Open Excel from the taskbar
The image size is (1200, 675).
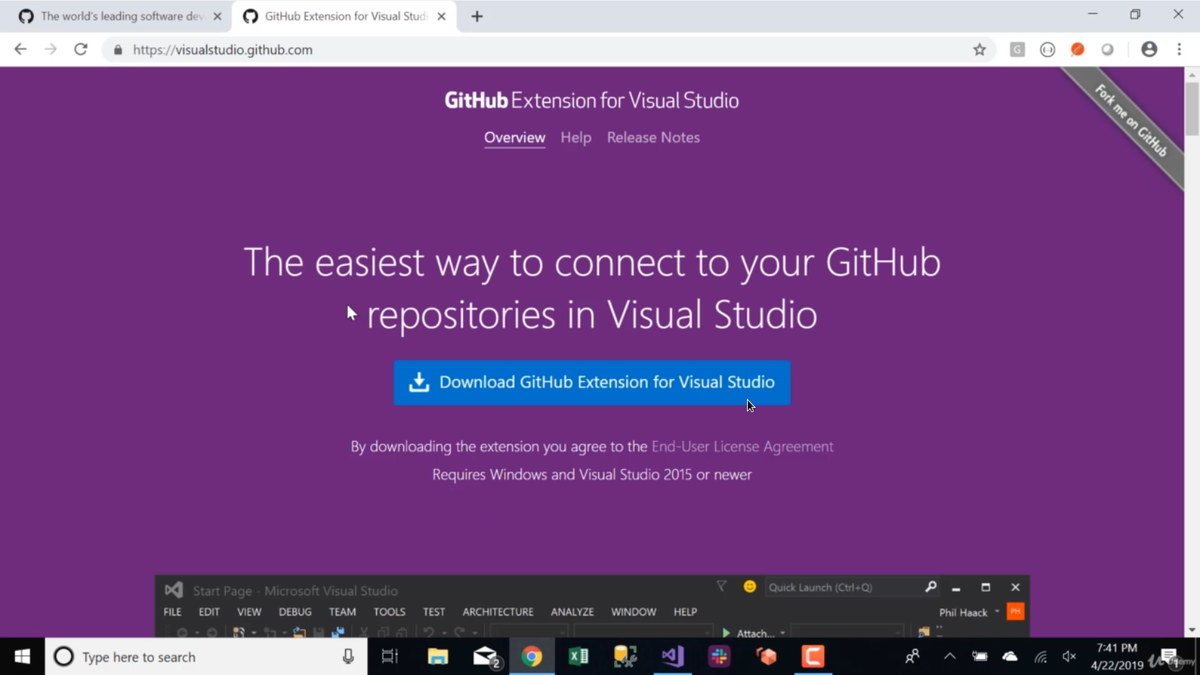[578, 657]
